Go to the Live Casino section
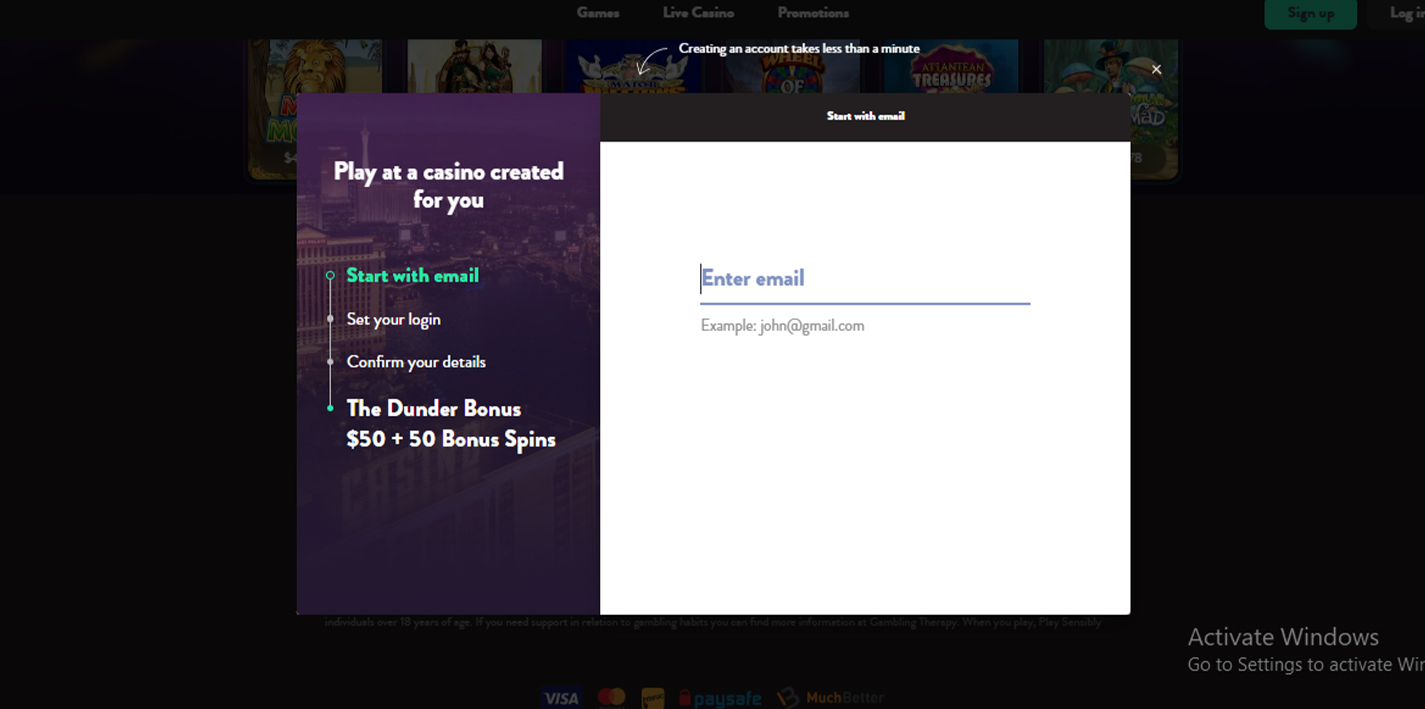The width and height of the screenshot is (1425, 709). coord(698,13)
